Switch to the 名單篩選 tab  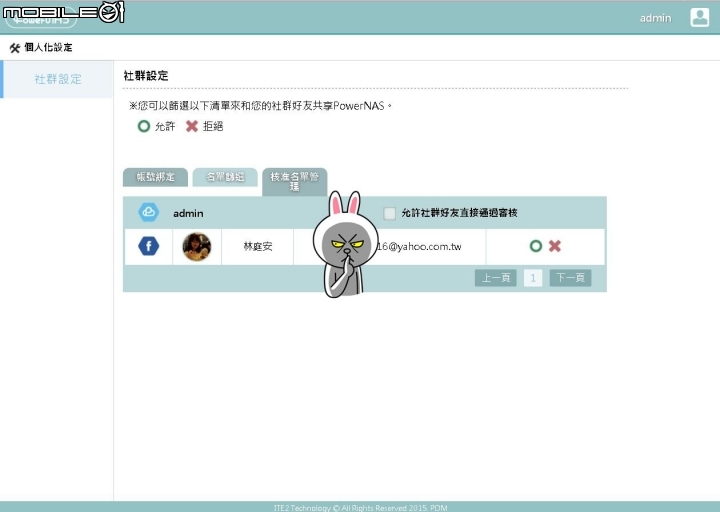click(225, 177)
